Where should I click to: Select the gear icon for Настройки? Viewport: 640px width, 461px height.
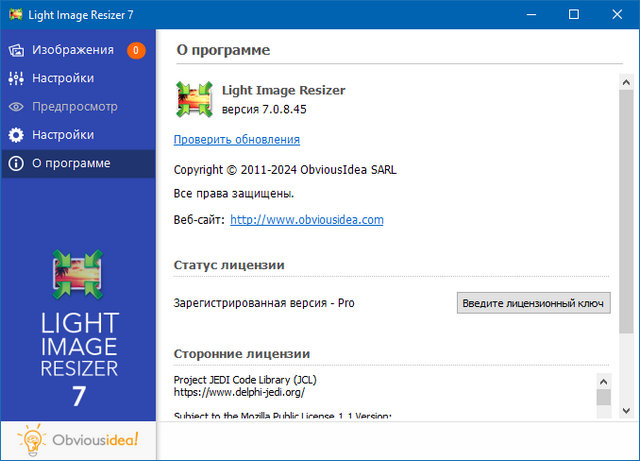(x=16, y=134)
